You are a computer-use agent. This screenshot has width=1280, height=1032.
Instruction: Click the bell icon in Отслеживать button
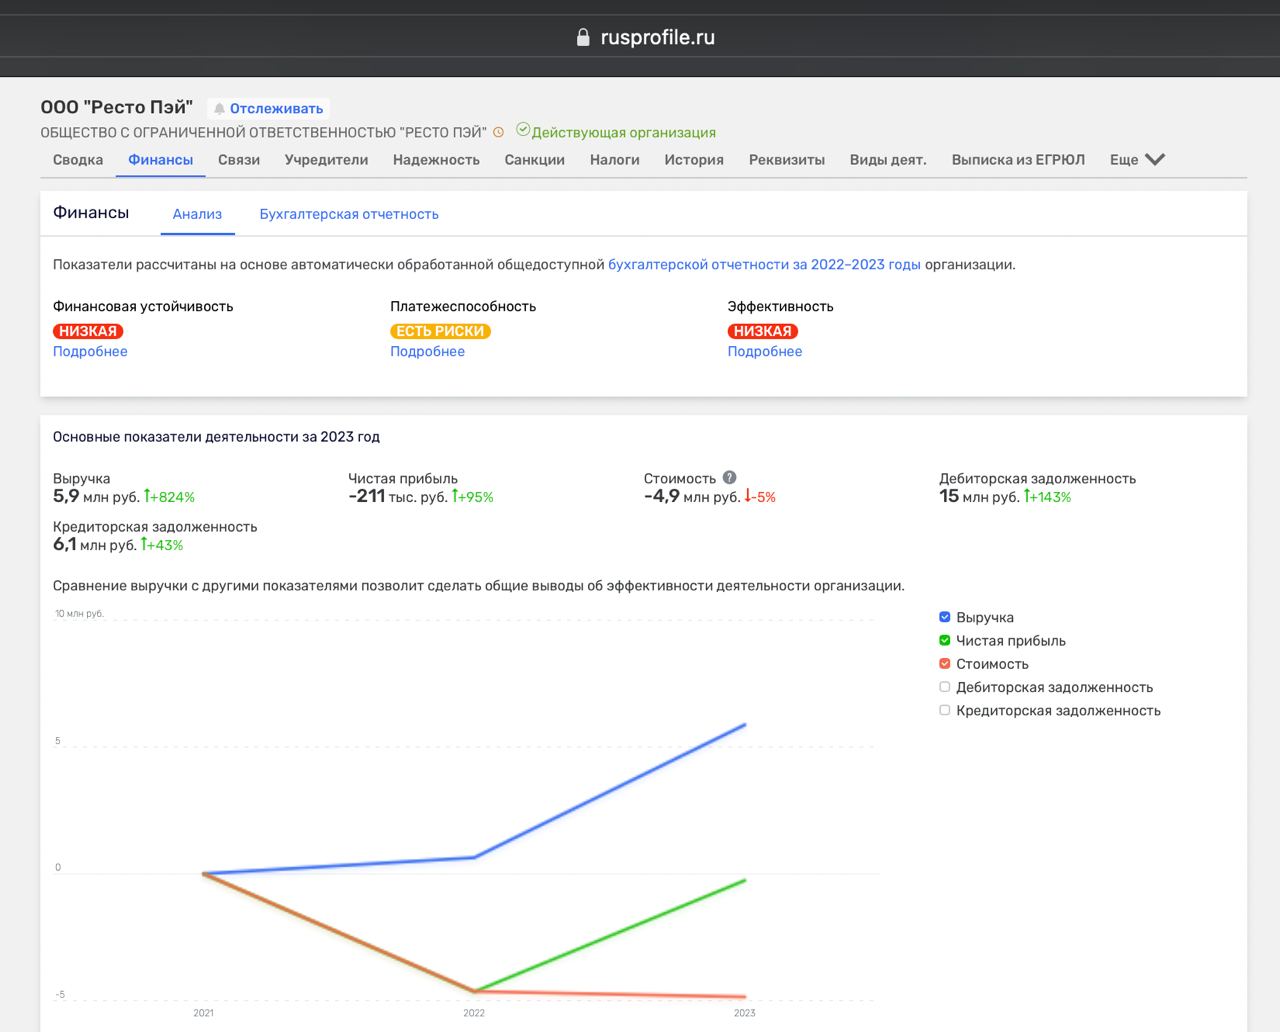[x=219, y=109]
